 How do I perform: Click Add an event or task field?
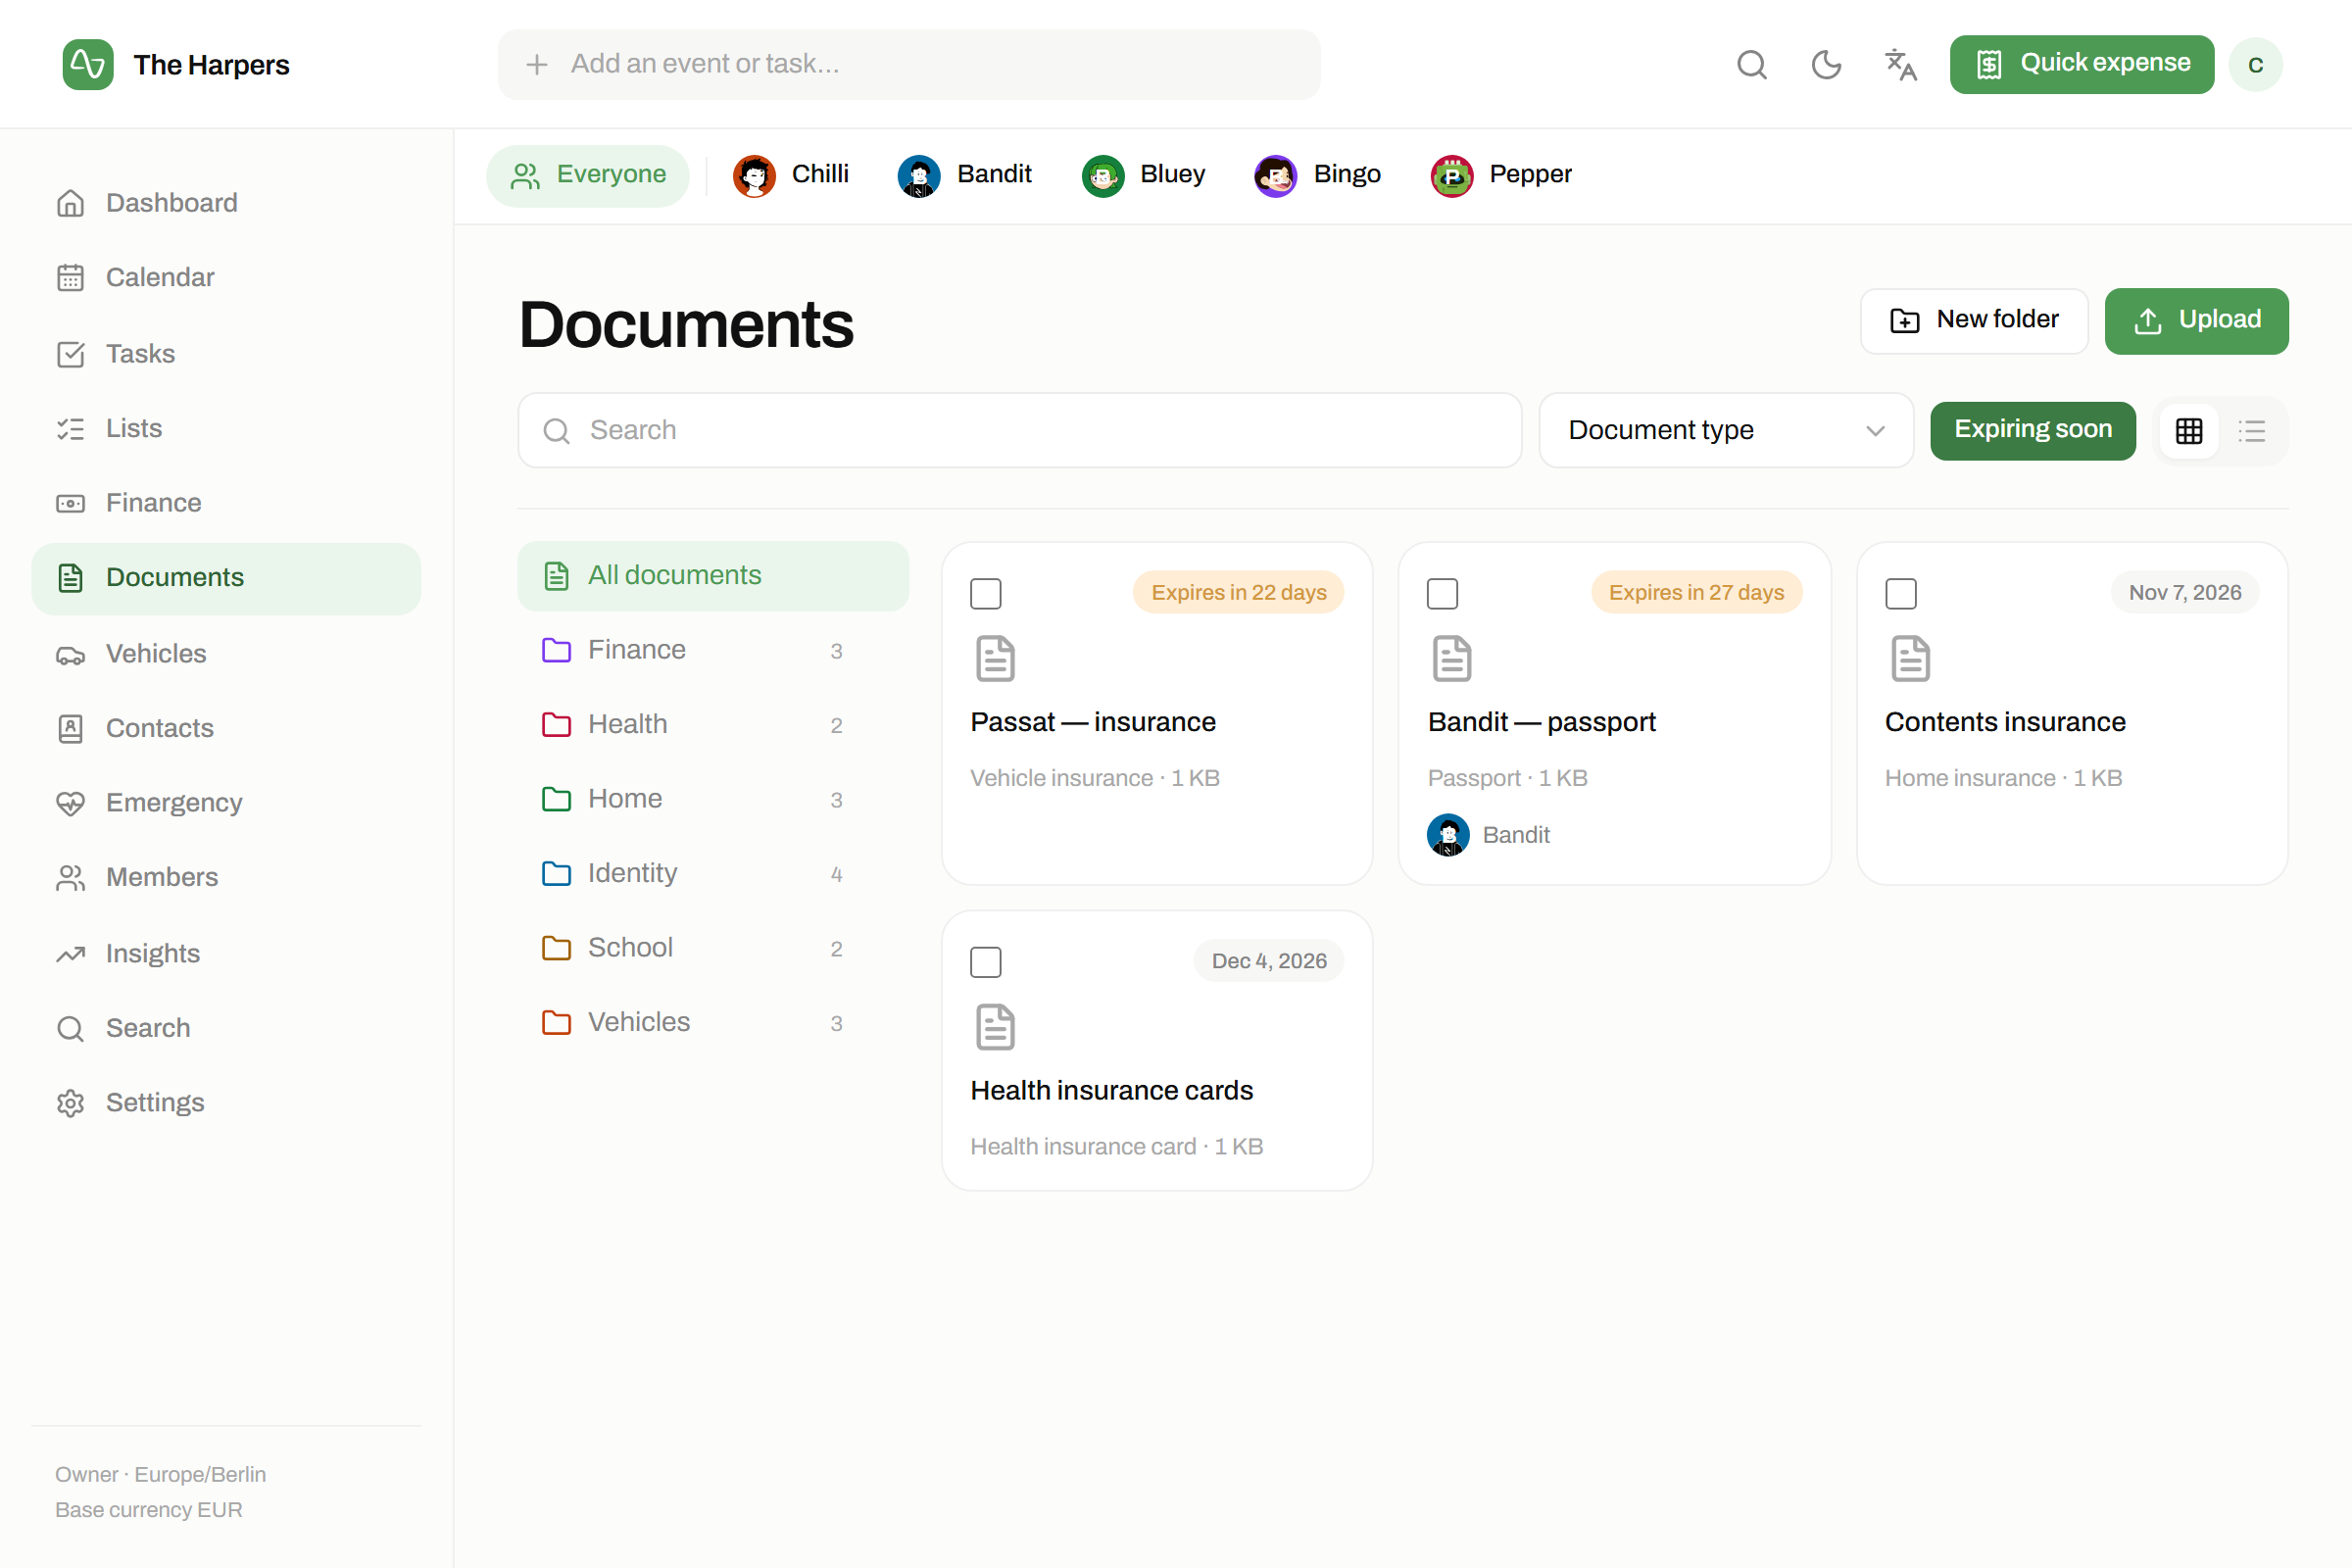tap(908, 64)
